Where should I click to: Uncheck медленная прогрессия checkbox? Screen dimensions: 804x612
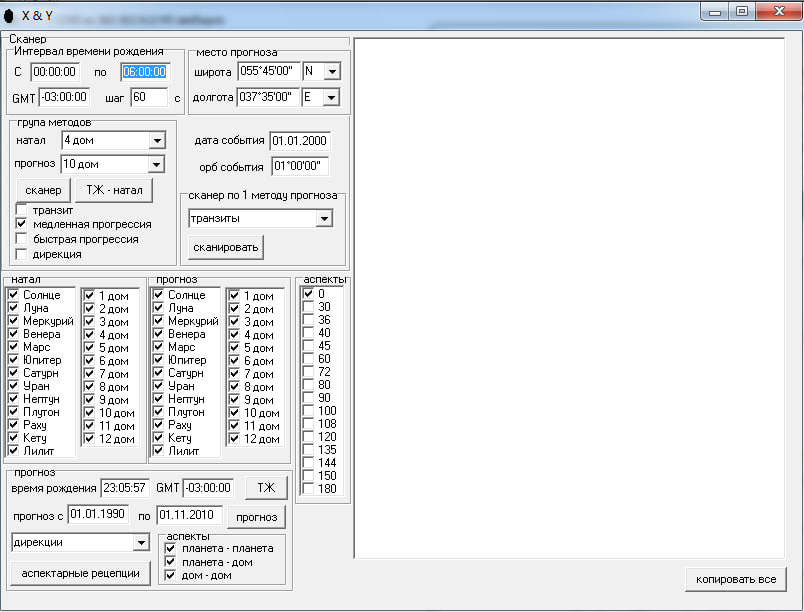point(22,225)
